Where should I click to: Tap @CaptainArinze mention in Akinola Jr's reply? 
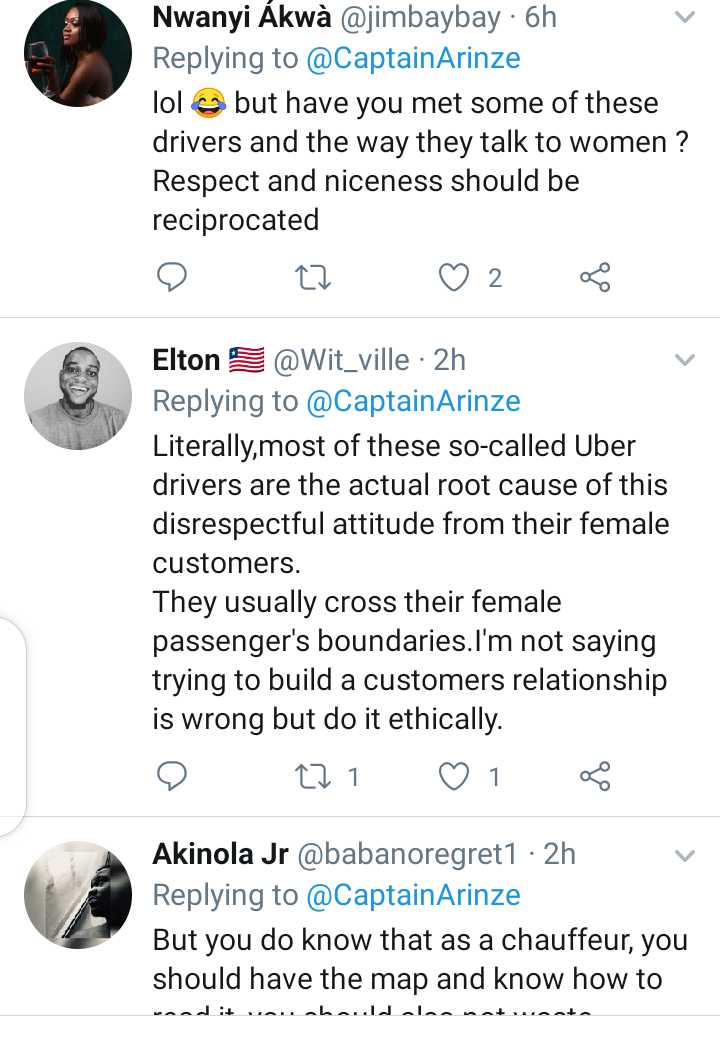point(414,895)
